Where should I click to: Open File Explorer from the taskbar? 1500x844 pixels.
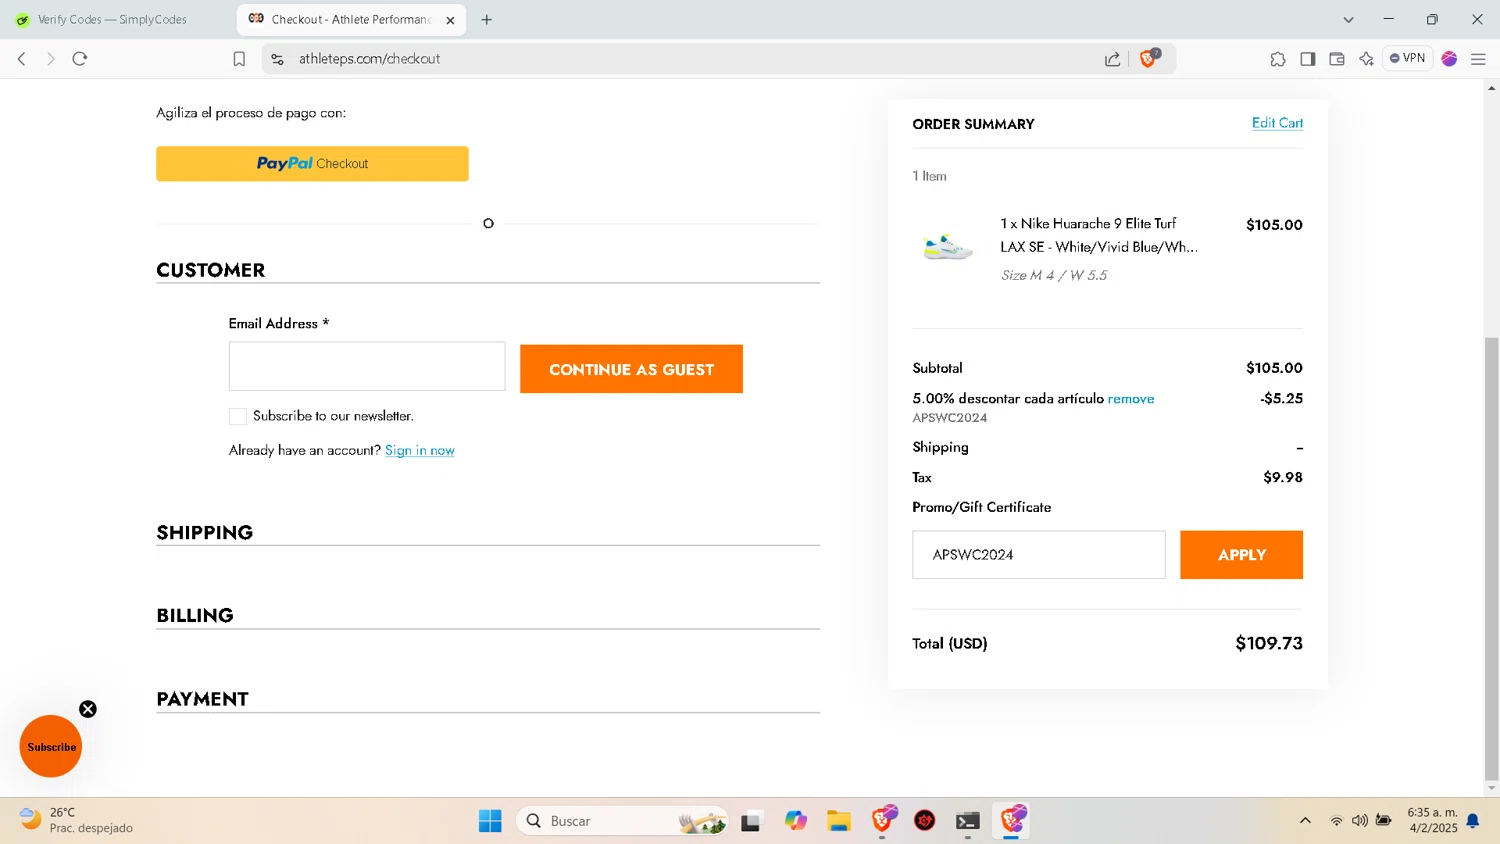point(839,821)
